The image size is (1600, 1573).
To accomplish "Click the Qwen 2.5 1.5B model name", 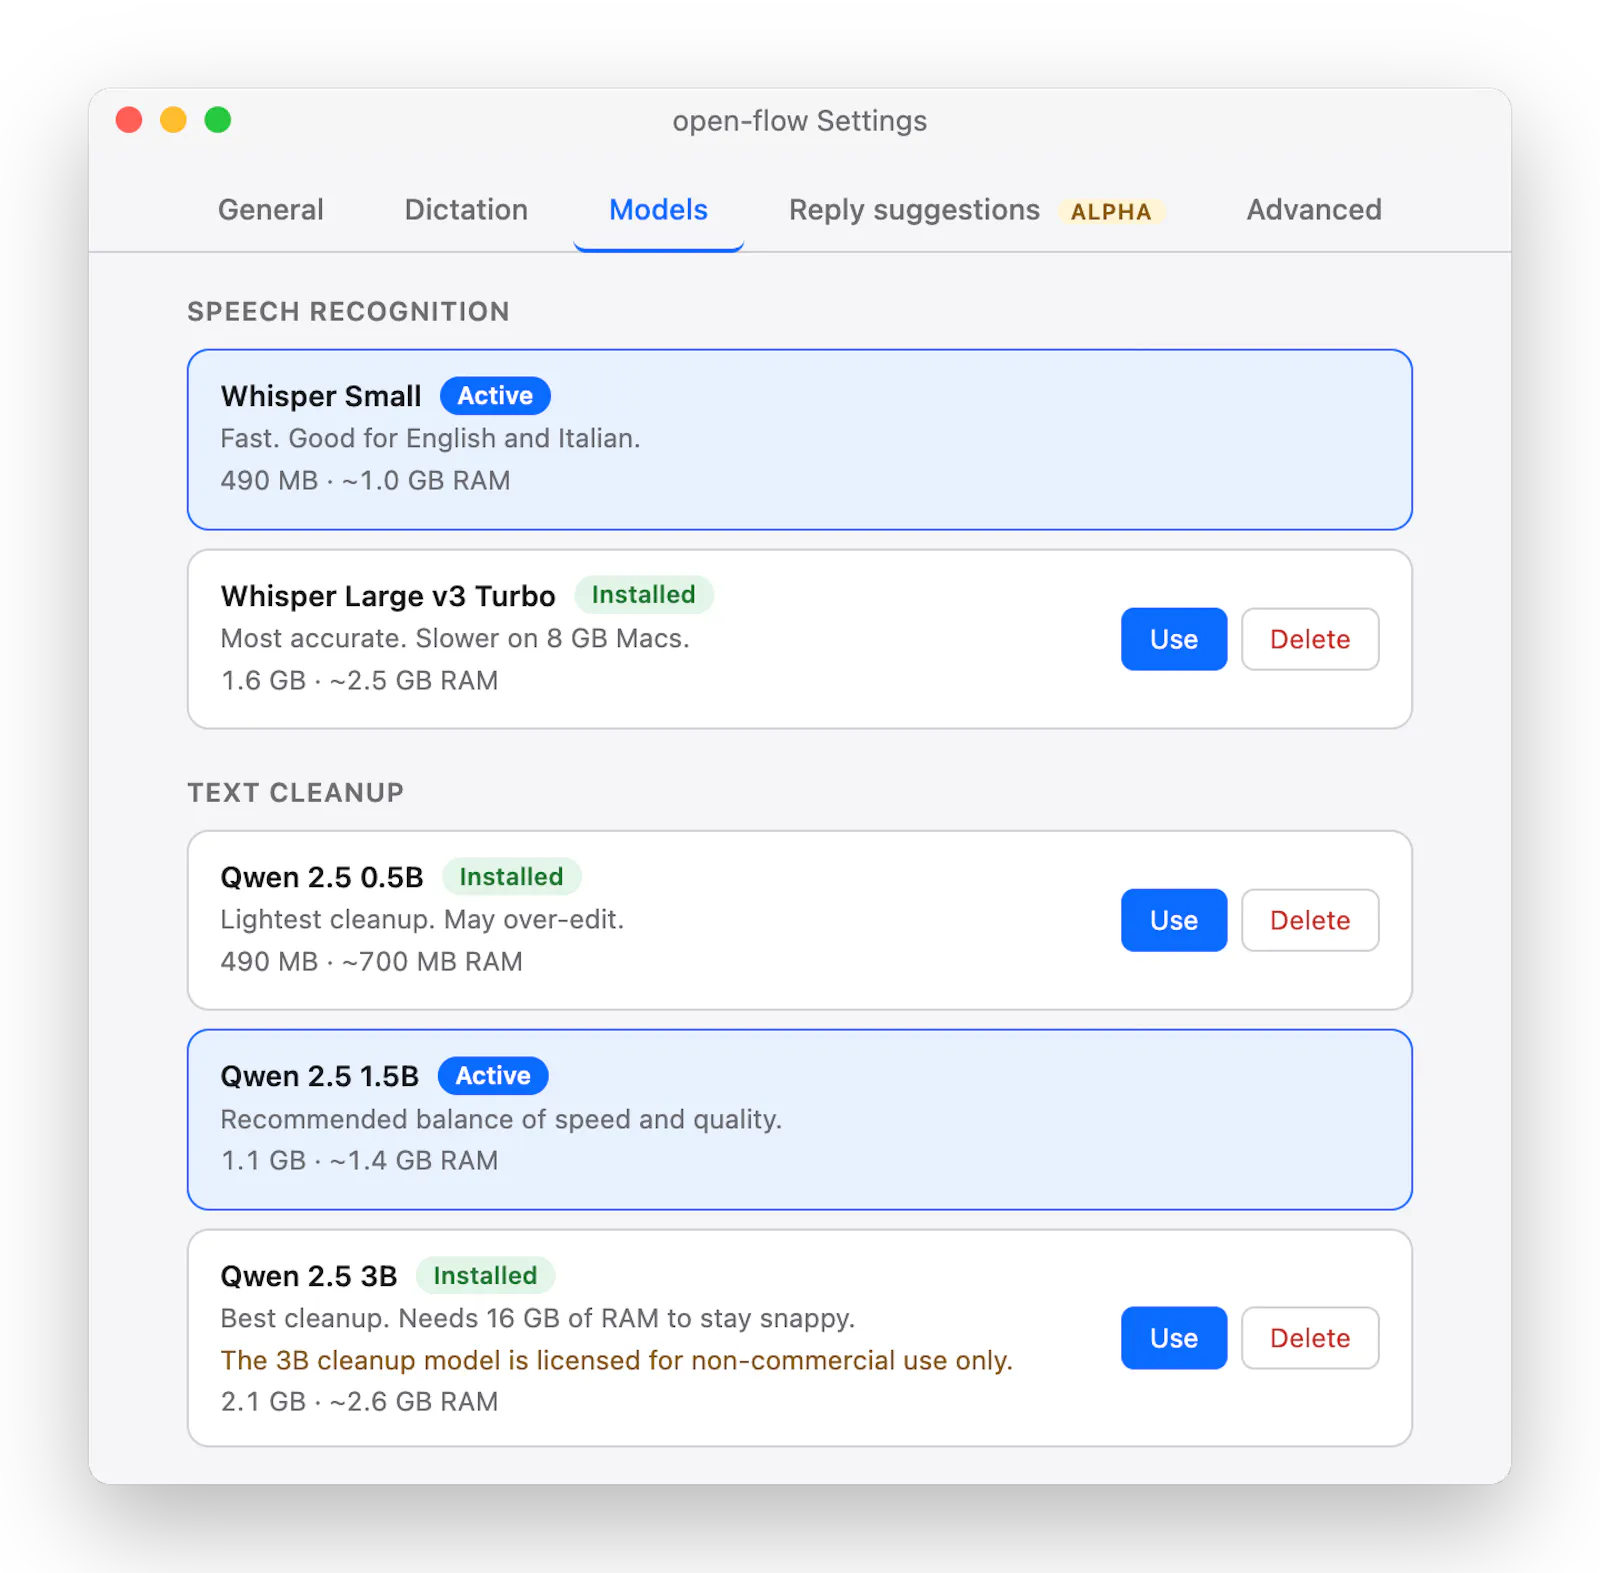I will tap(320, 1076).
